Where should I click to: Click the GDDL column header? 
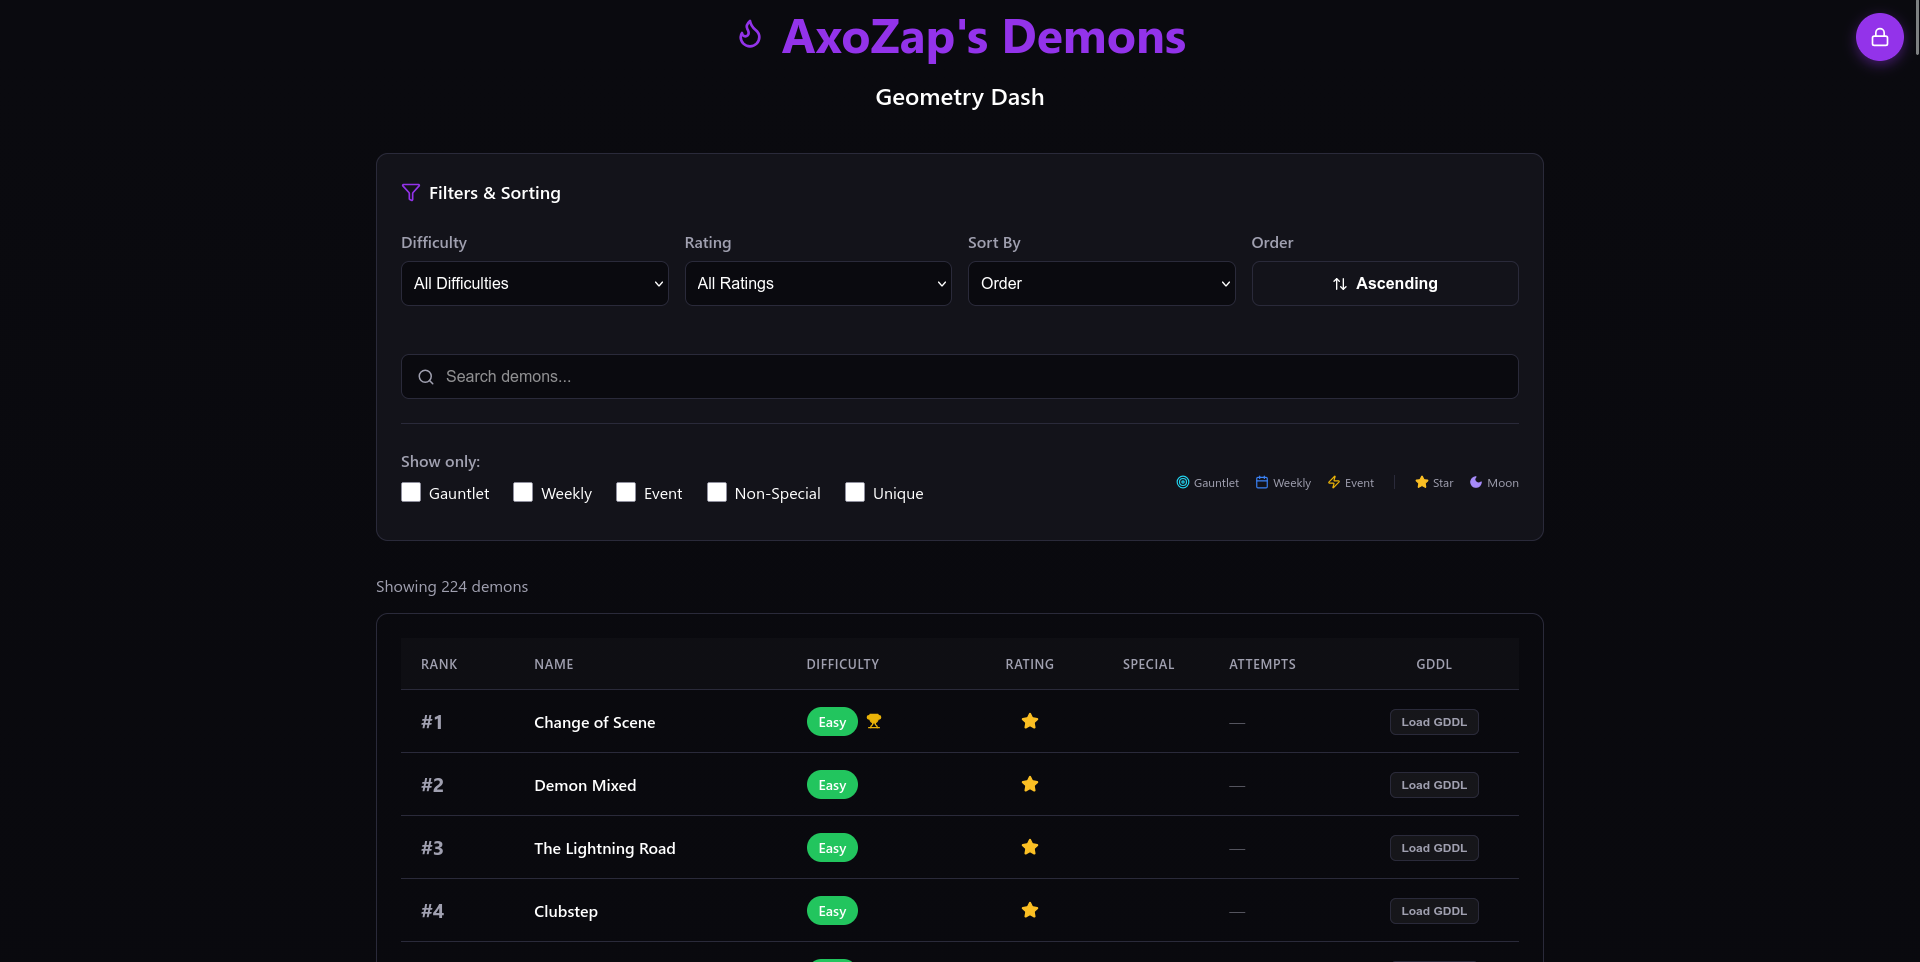tap(1434, 664)
